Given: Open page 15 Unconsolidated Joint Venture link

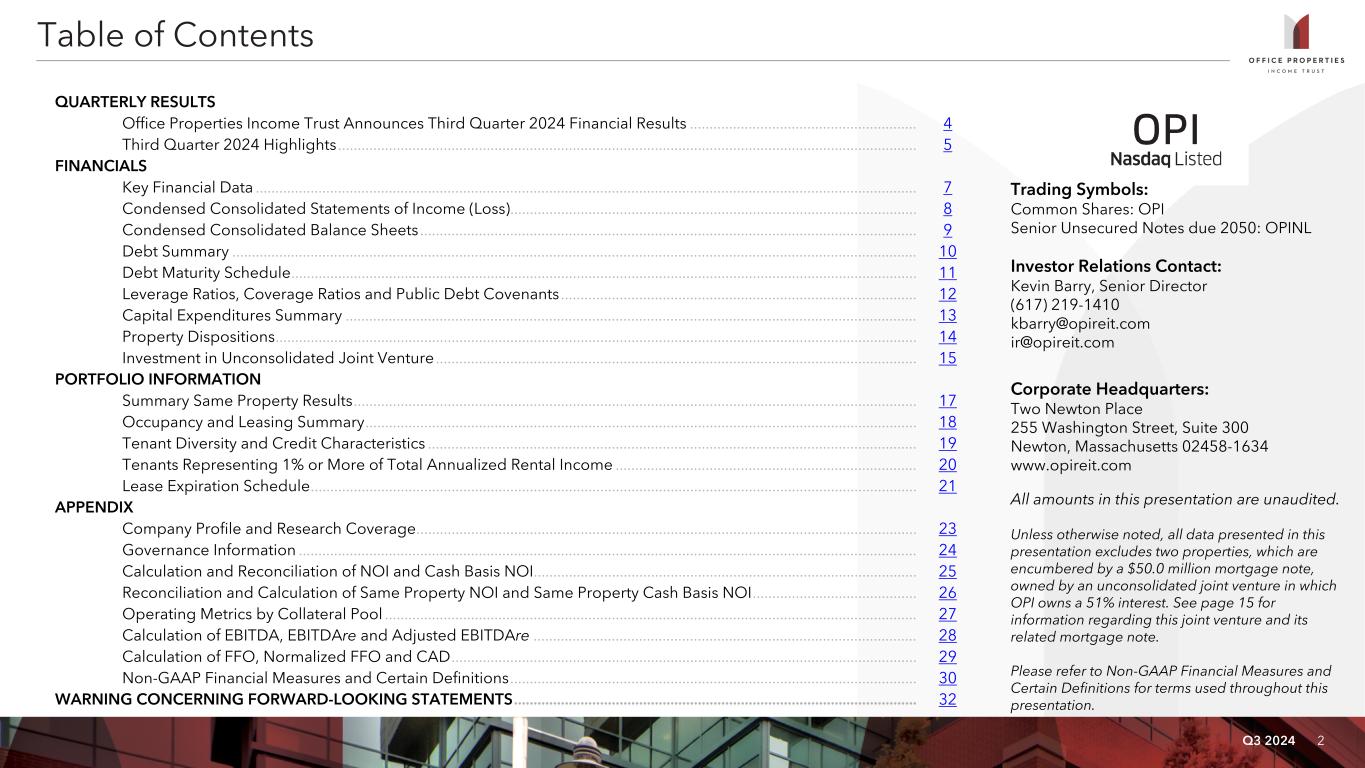Looking at the screenshot, I should [947, 358].
